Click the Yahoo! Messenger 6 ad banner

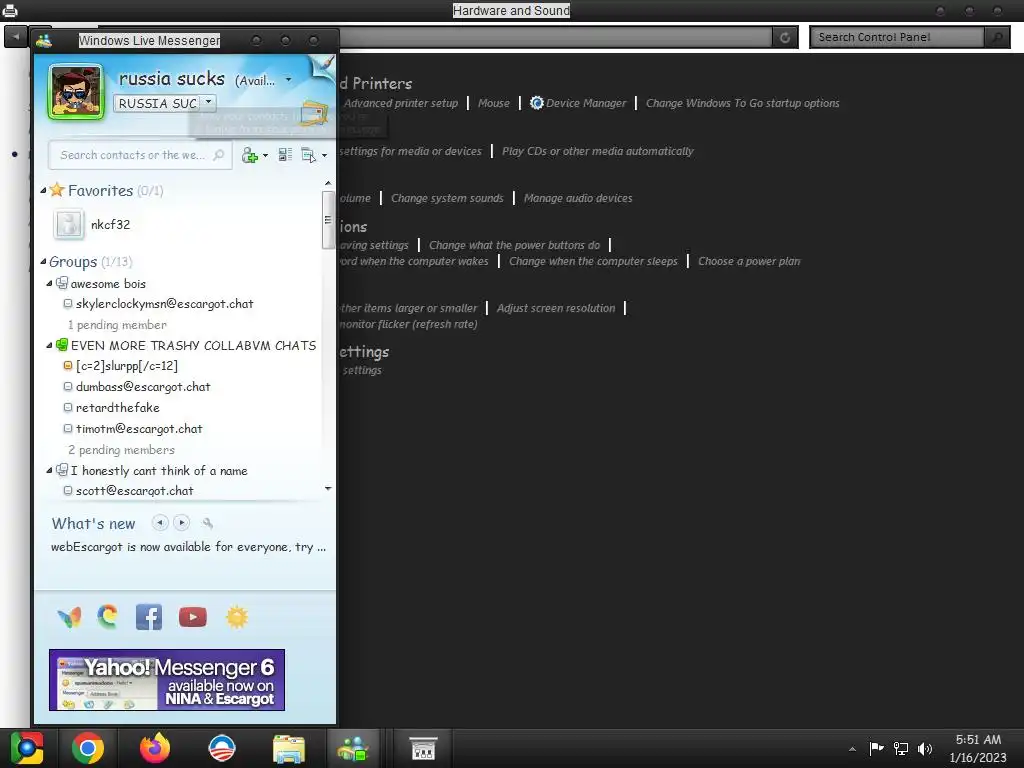(x=167, y=680)
